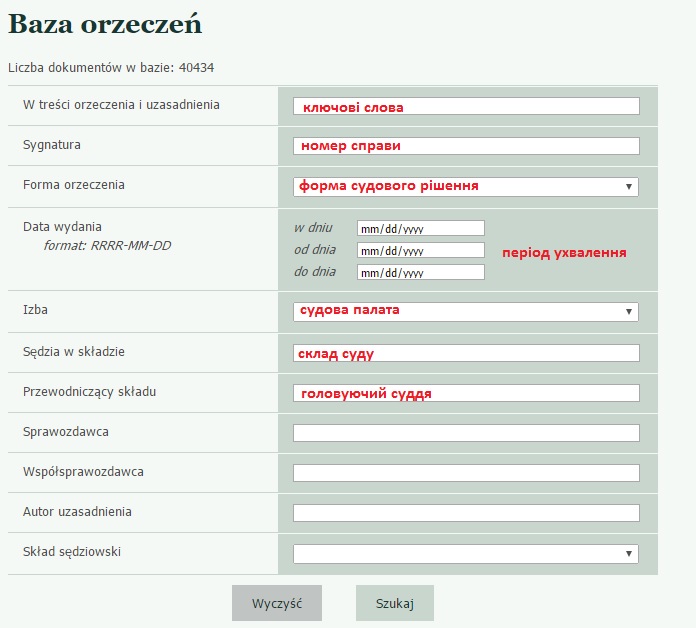Focus the 'Przewodniczący składu' text box
The width and height of the screenshot is (696, 628).
tap(466, 393)
